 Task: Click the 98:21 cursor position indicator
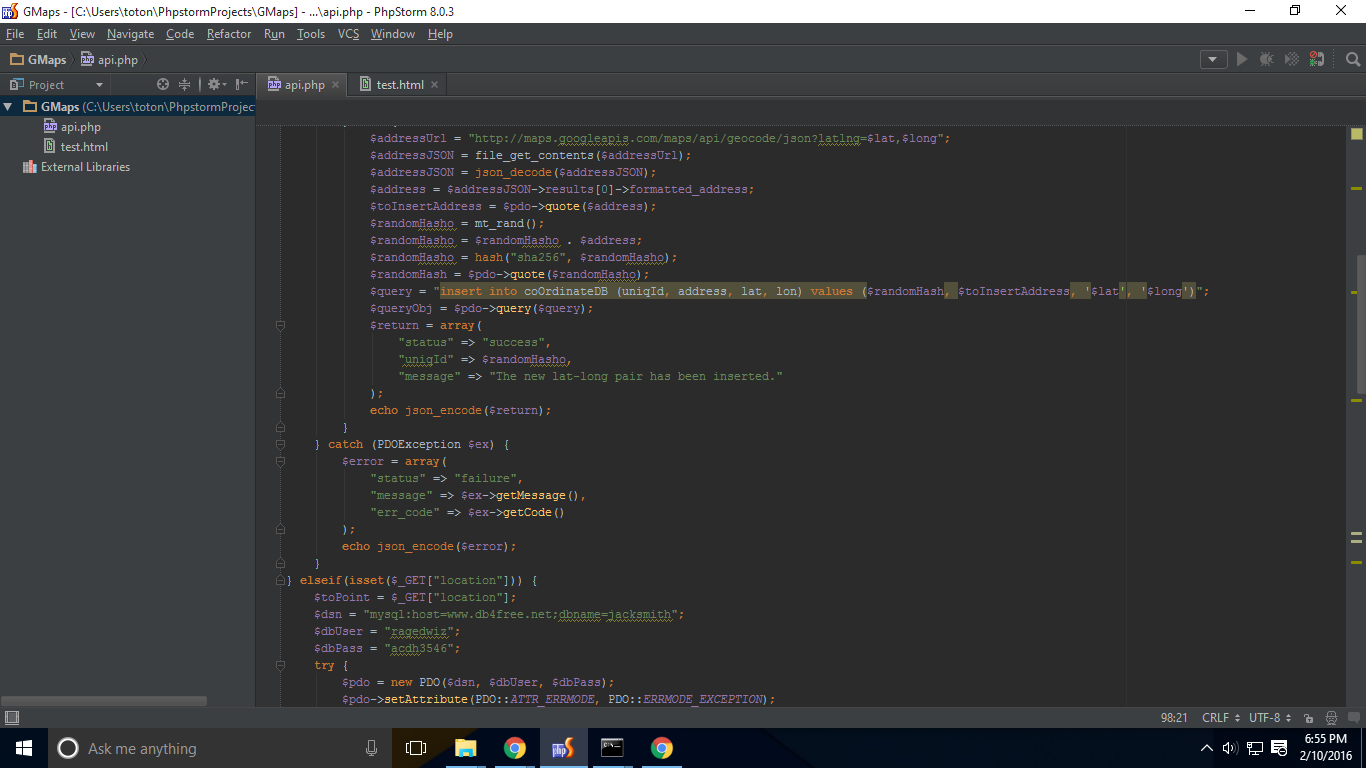(1174, 718)
